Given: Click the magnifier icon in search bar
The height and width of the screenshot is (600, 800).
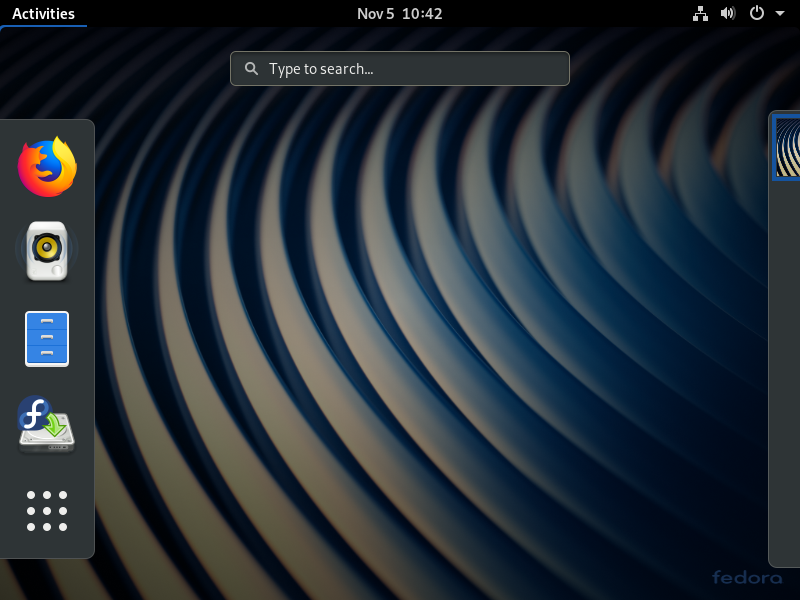Looking at the screenshot, I should [x=252, y=69].
